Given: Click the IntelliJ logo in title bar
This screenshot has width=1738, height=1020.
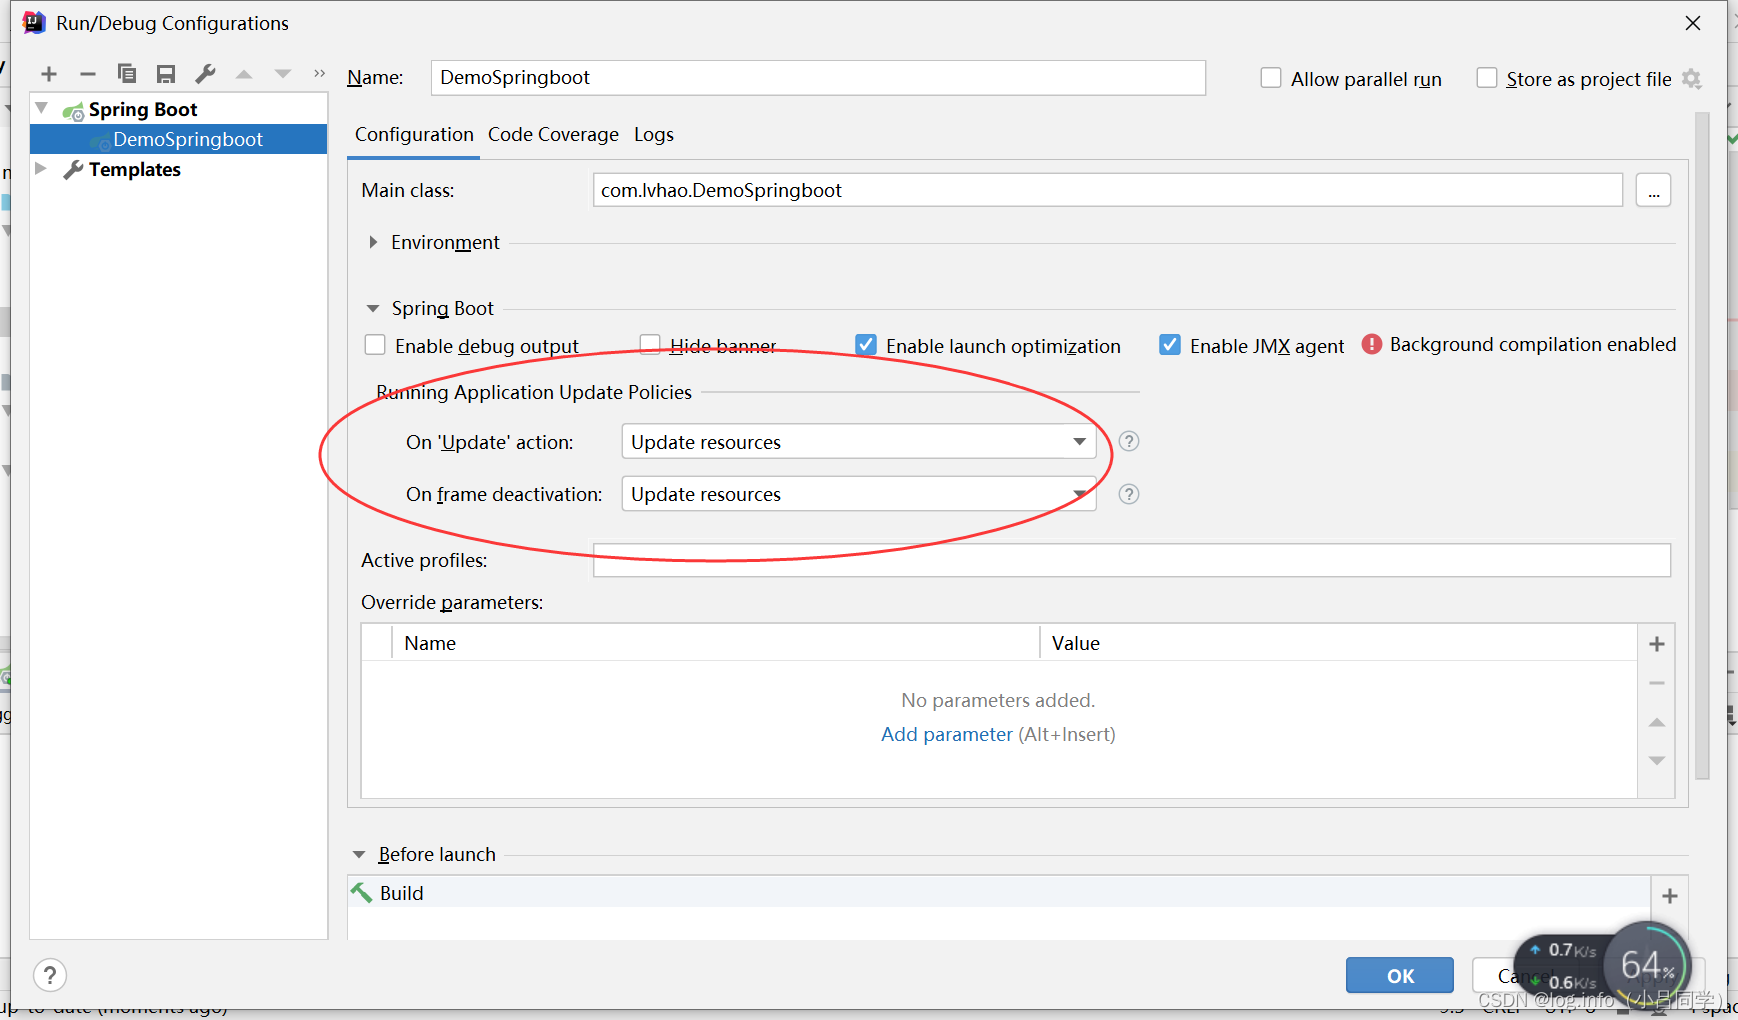Looking at the screenshot, I should click(x=34, y=22).
